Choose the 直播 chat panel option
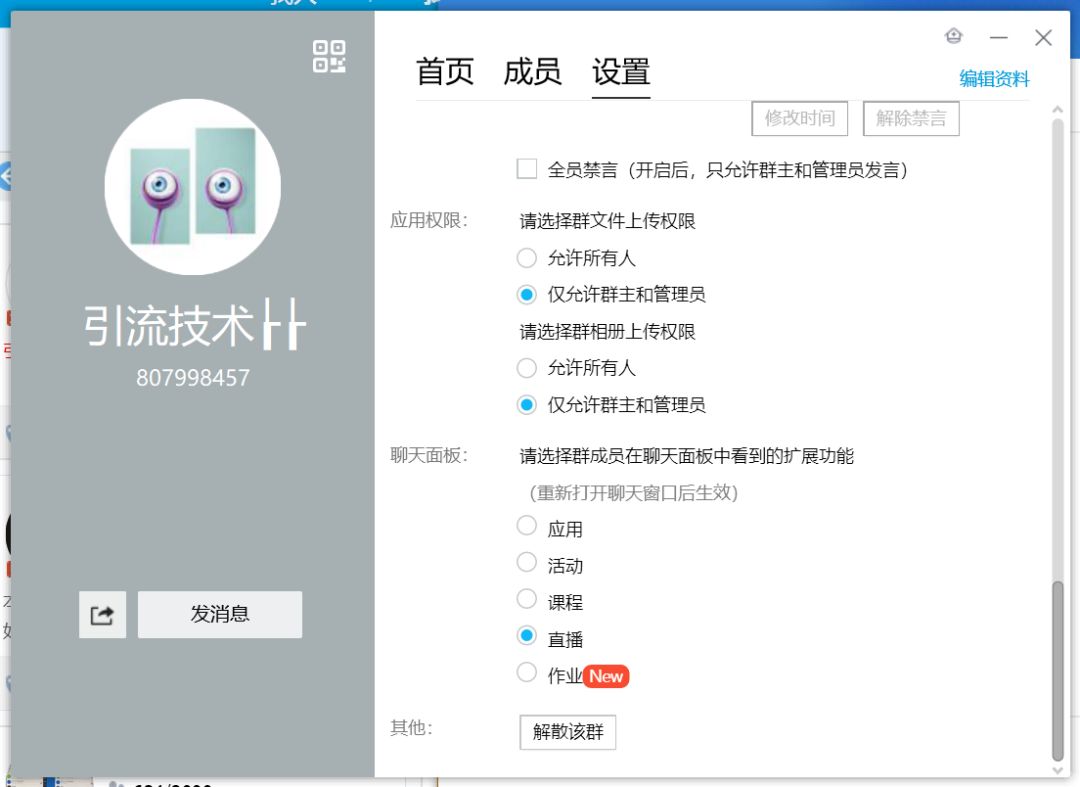The image size is (1080, 787). (x=527, y=635)
